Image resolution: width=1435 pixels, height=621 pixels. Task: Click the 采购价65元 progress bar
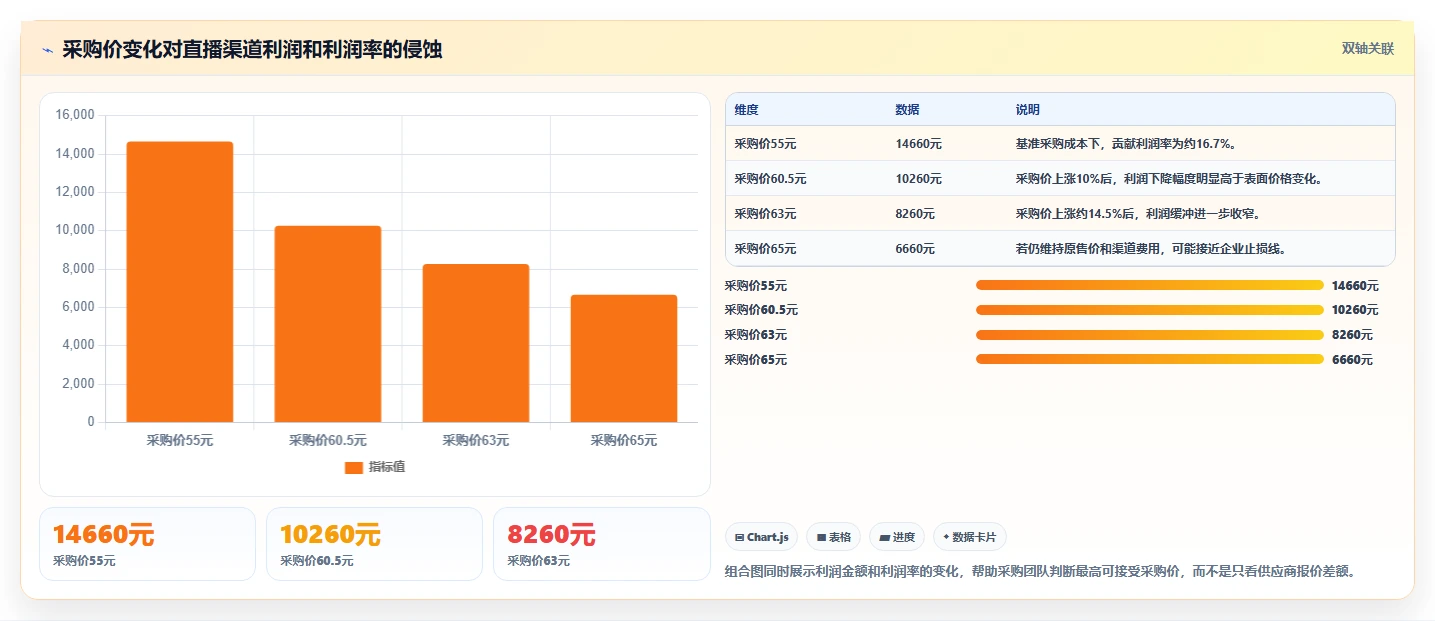pos(1150,360)
